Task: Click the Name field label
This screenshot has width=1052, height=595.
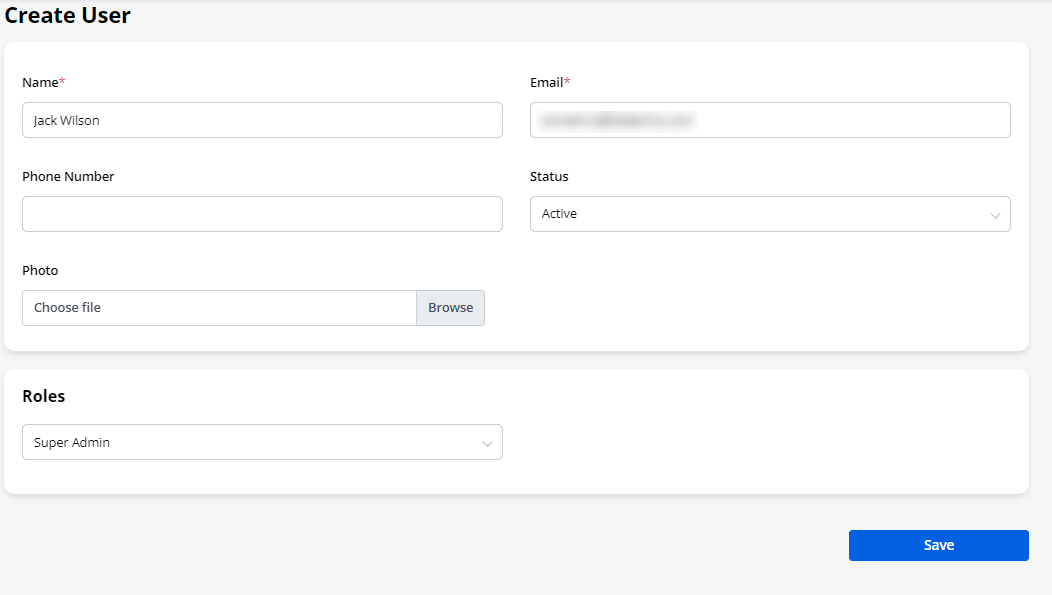Action: click(42, 82)
